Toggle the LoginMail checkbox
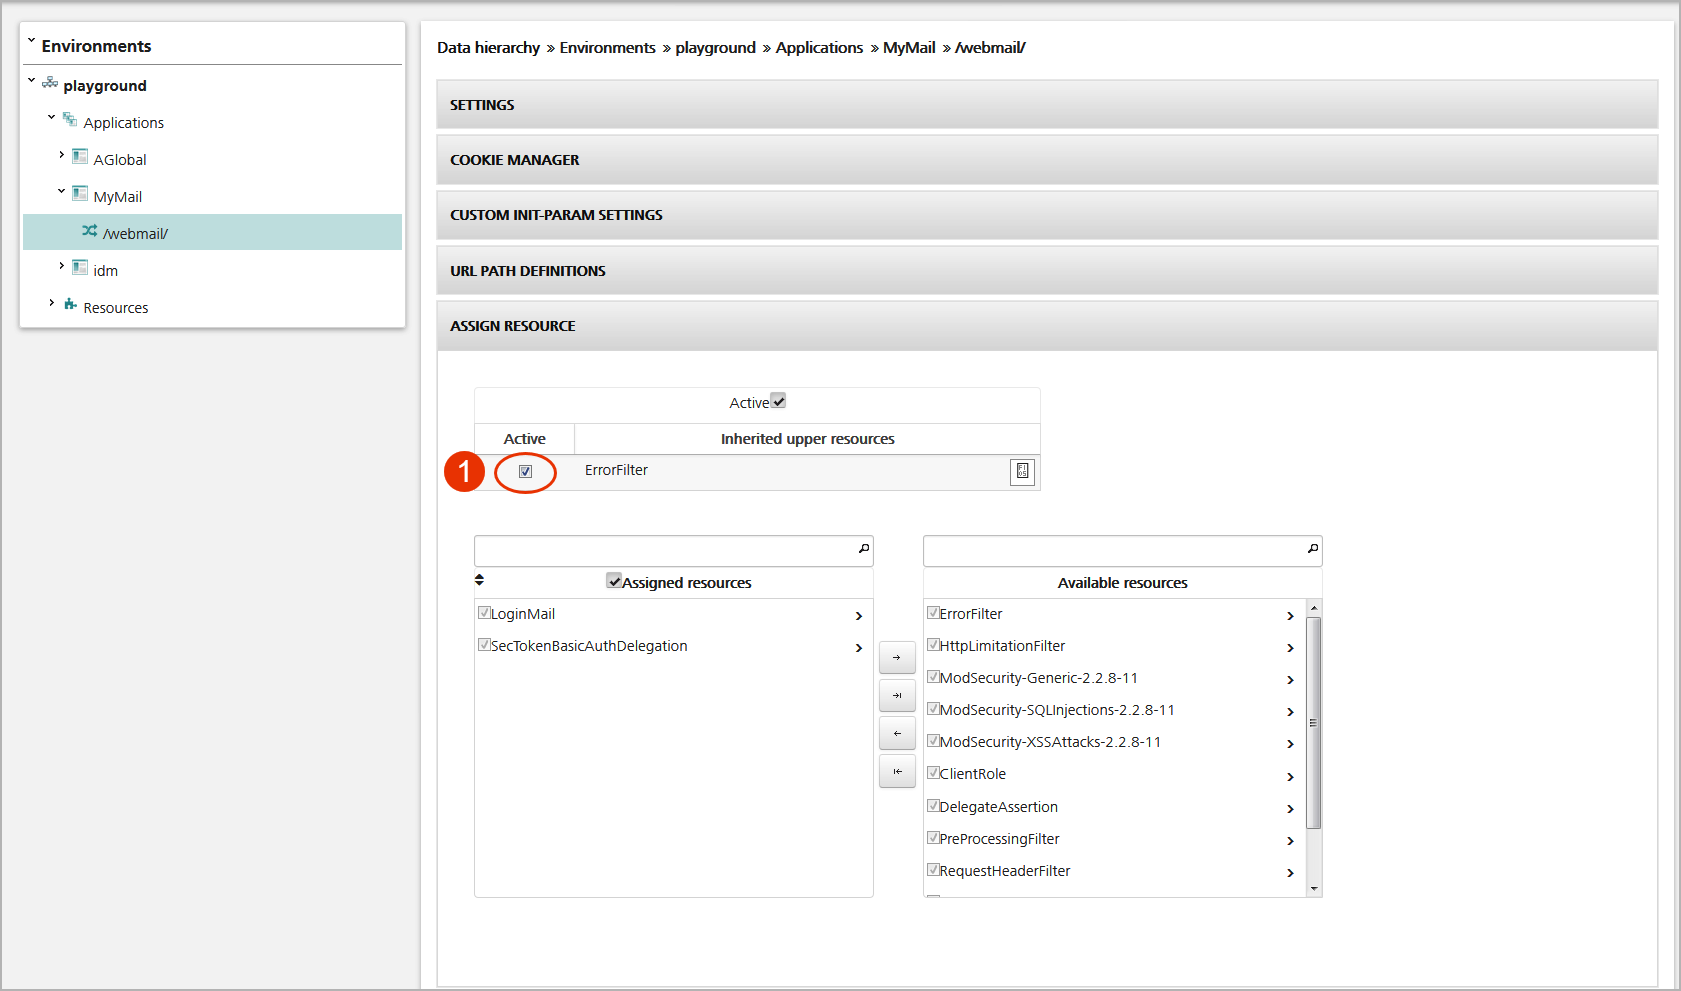Screen dimensions: 1681x991 [x=484, y=613]
